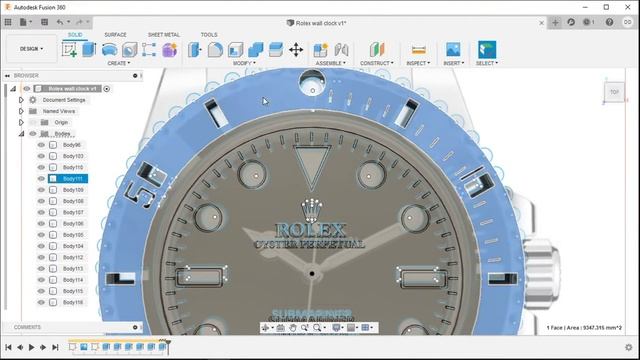The width and height of the screenshot is (640, 360).
Task: Select the Offset Plane construct tool
Action: 377,50
